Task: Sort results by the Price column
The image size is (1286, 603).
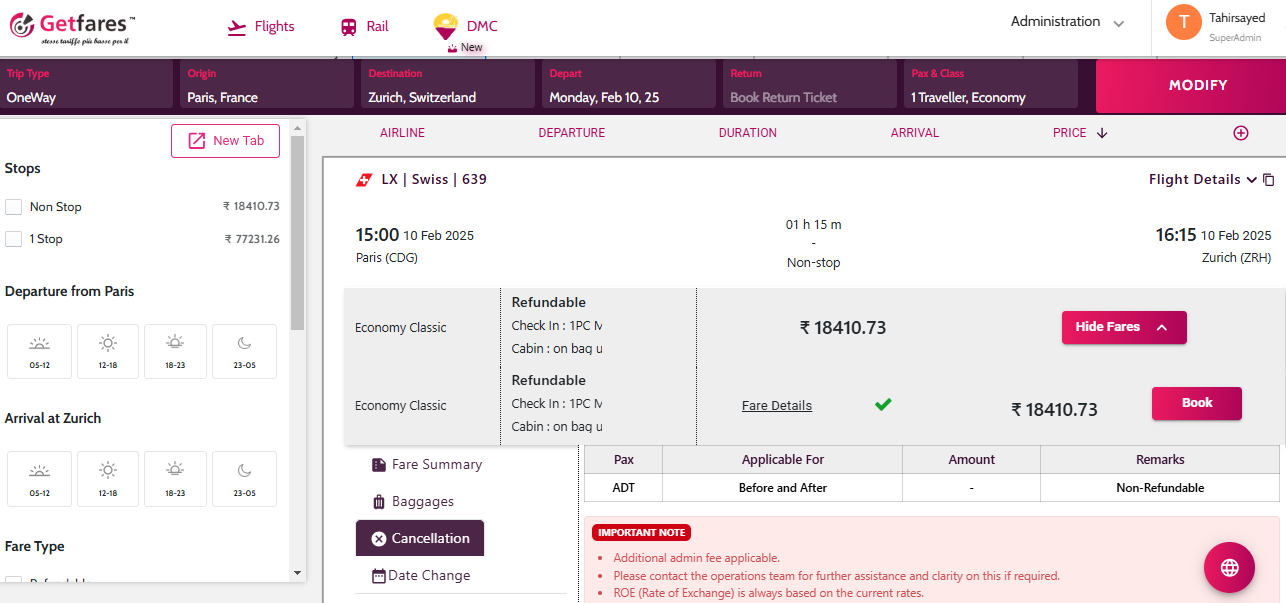Action: pos(1079,133)
